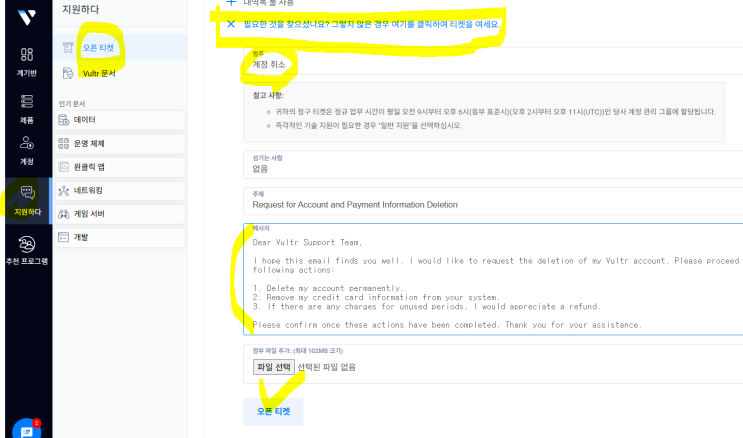
Task: Open the 계정 account icon
Action: 27,142
